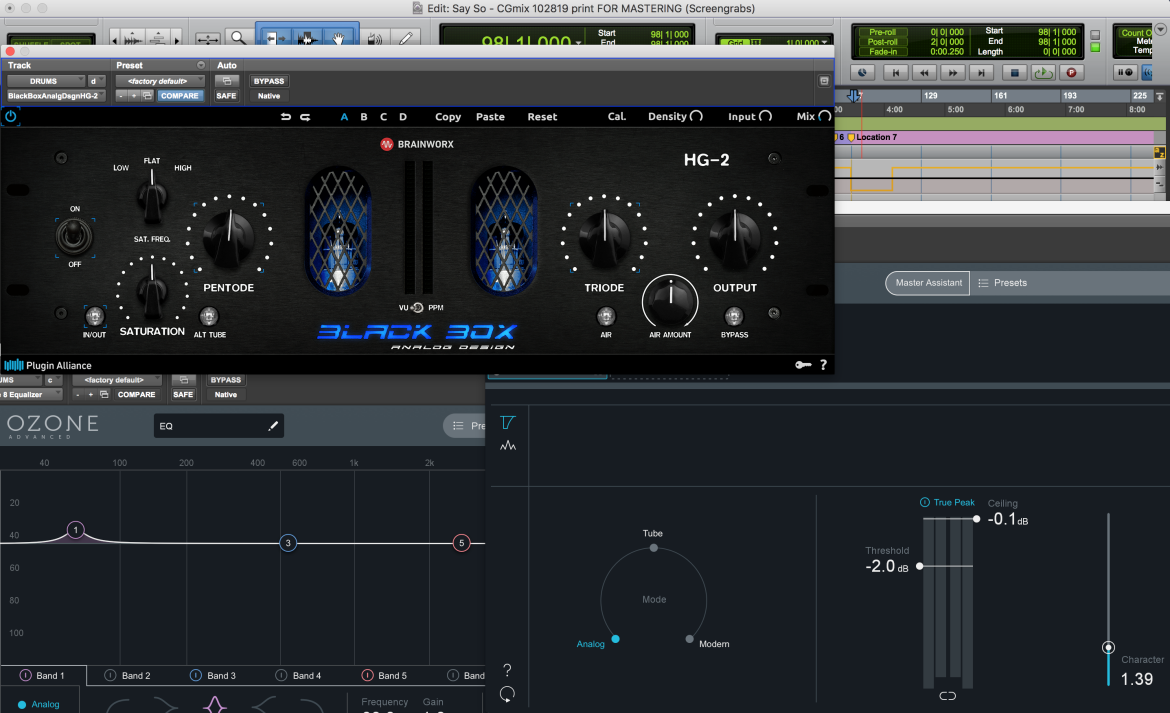
Task: Click the Fast Forward transport button
Action: pyautogui.click(x=953, y=72)
